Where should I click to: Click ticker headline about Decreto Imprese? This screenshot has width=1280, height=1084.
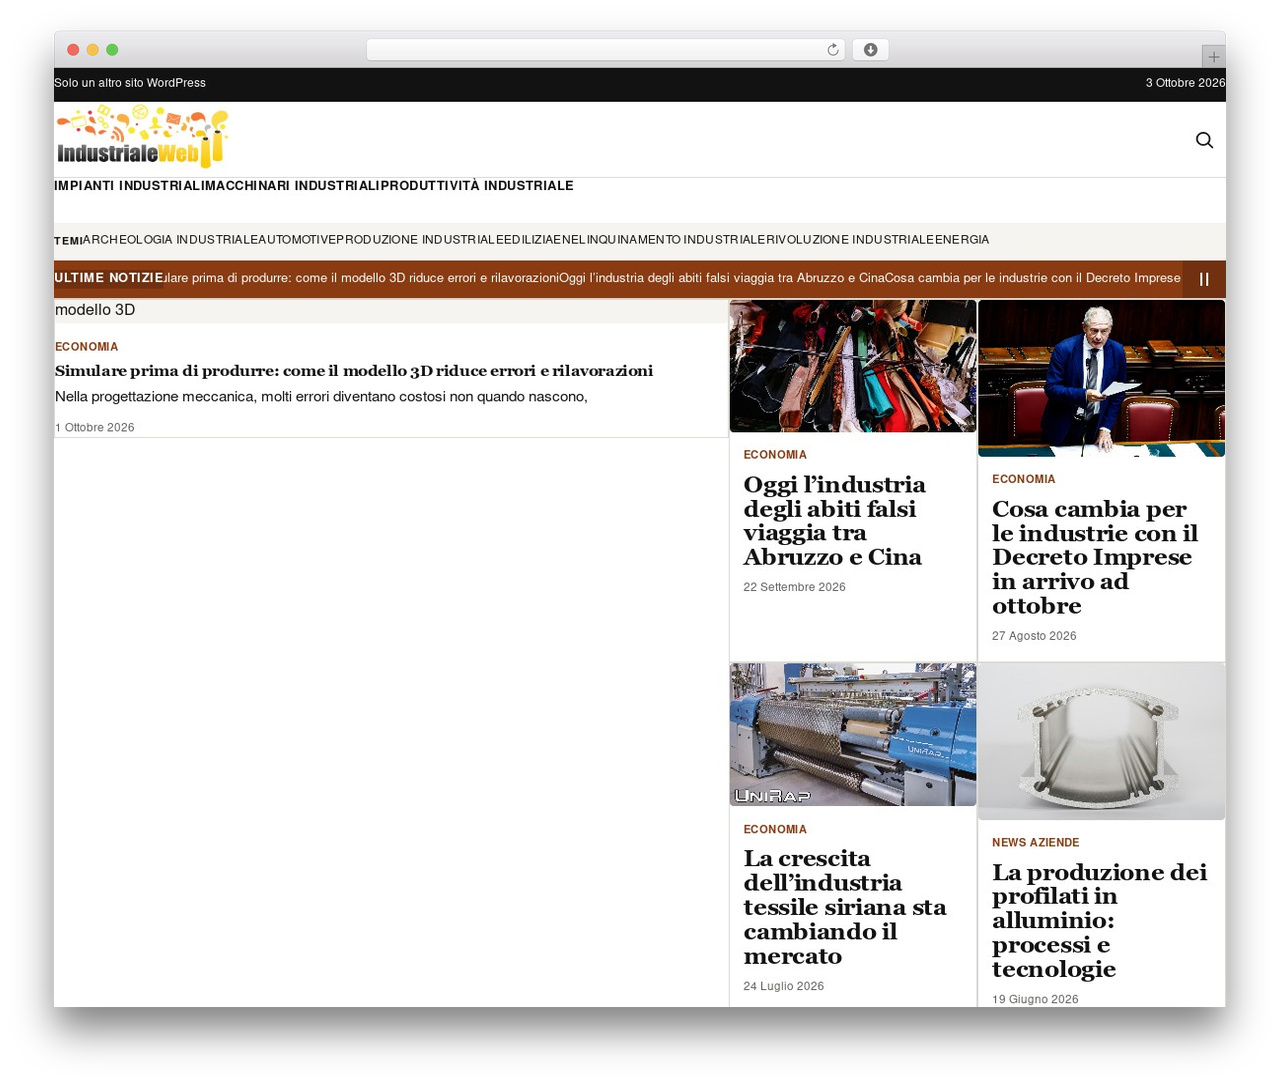(1032, 278)
